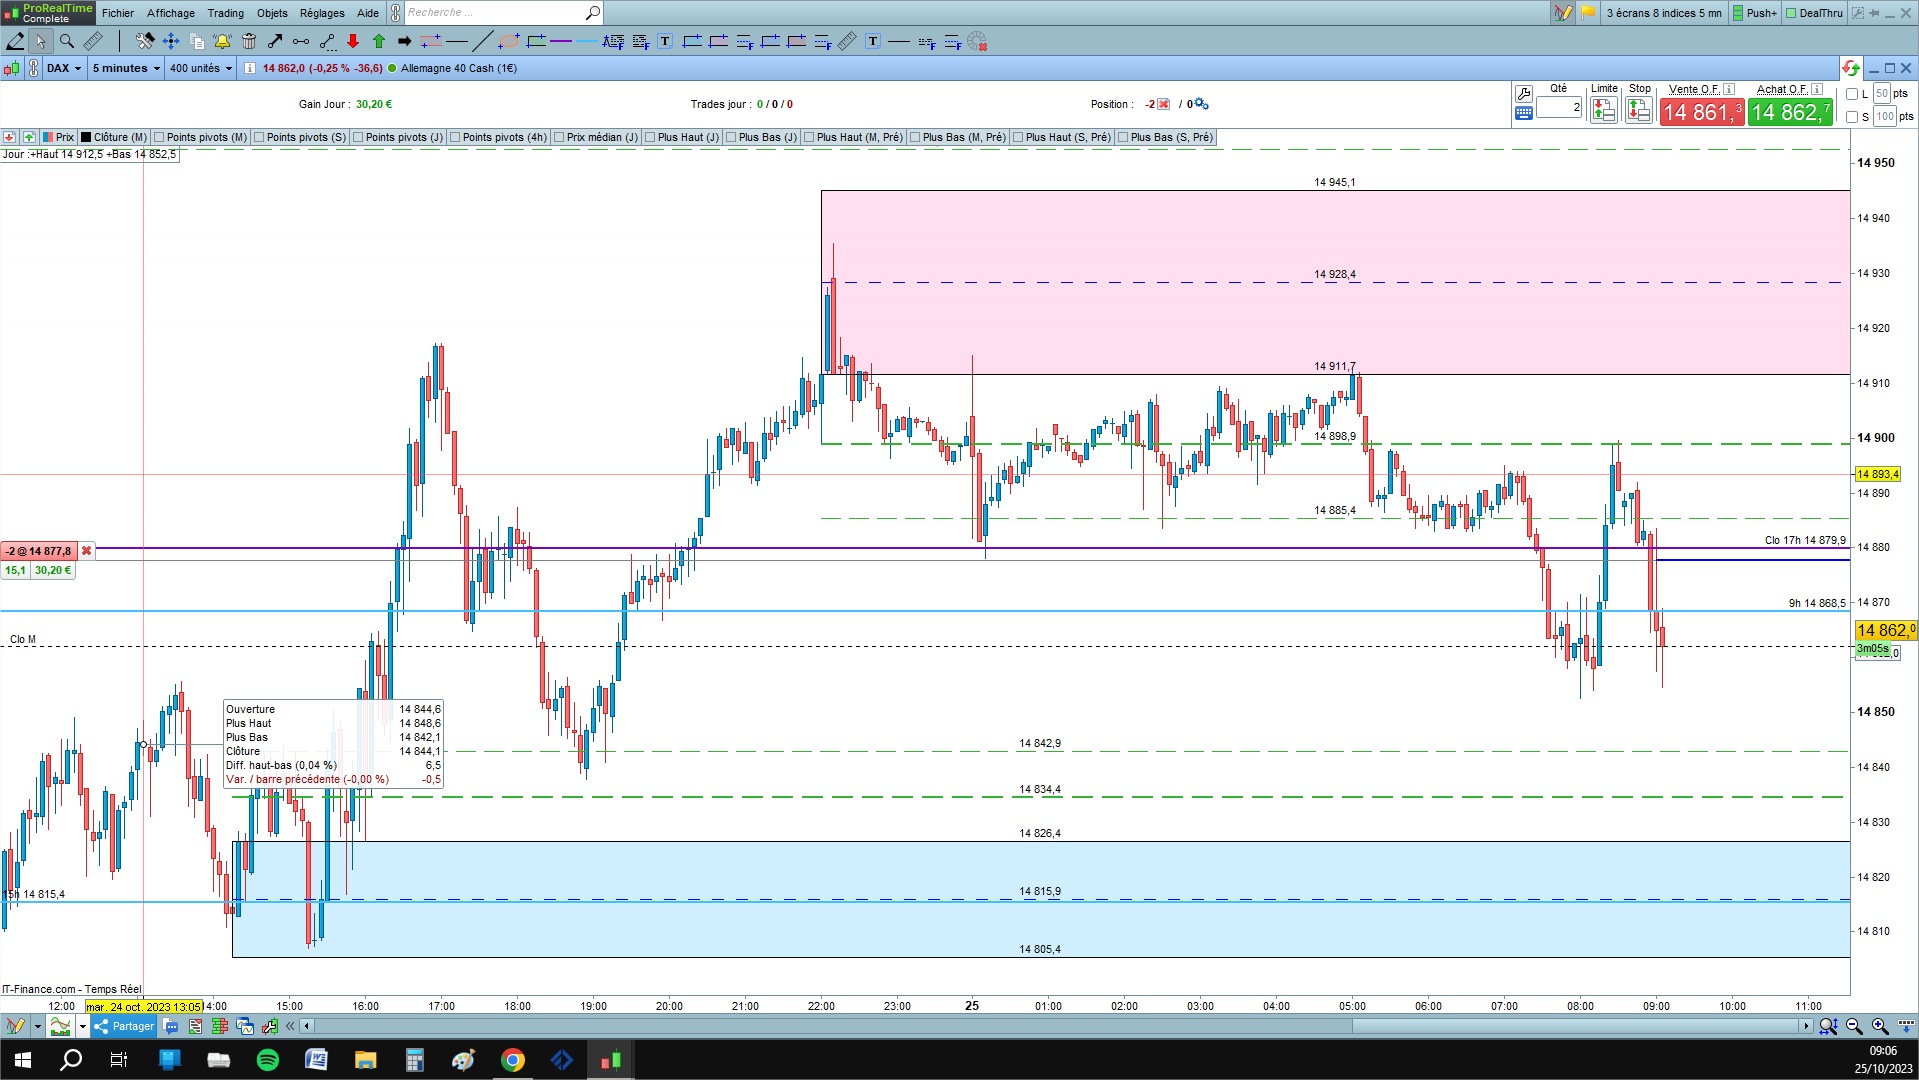Click the horizontal zoom-out magnifier icon
This screenshot has width=1919, height=1080.
pyautogui.click(x=1854, y=1026)
